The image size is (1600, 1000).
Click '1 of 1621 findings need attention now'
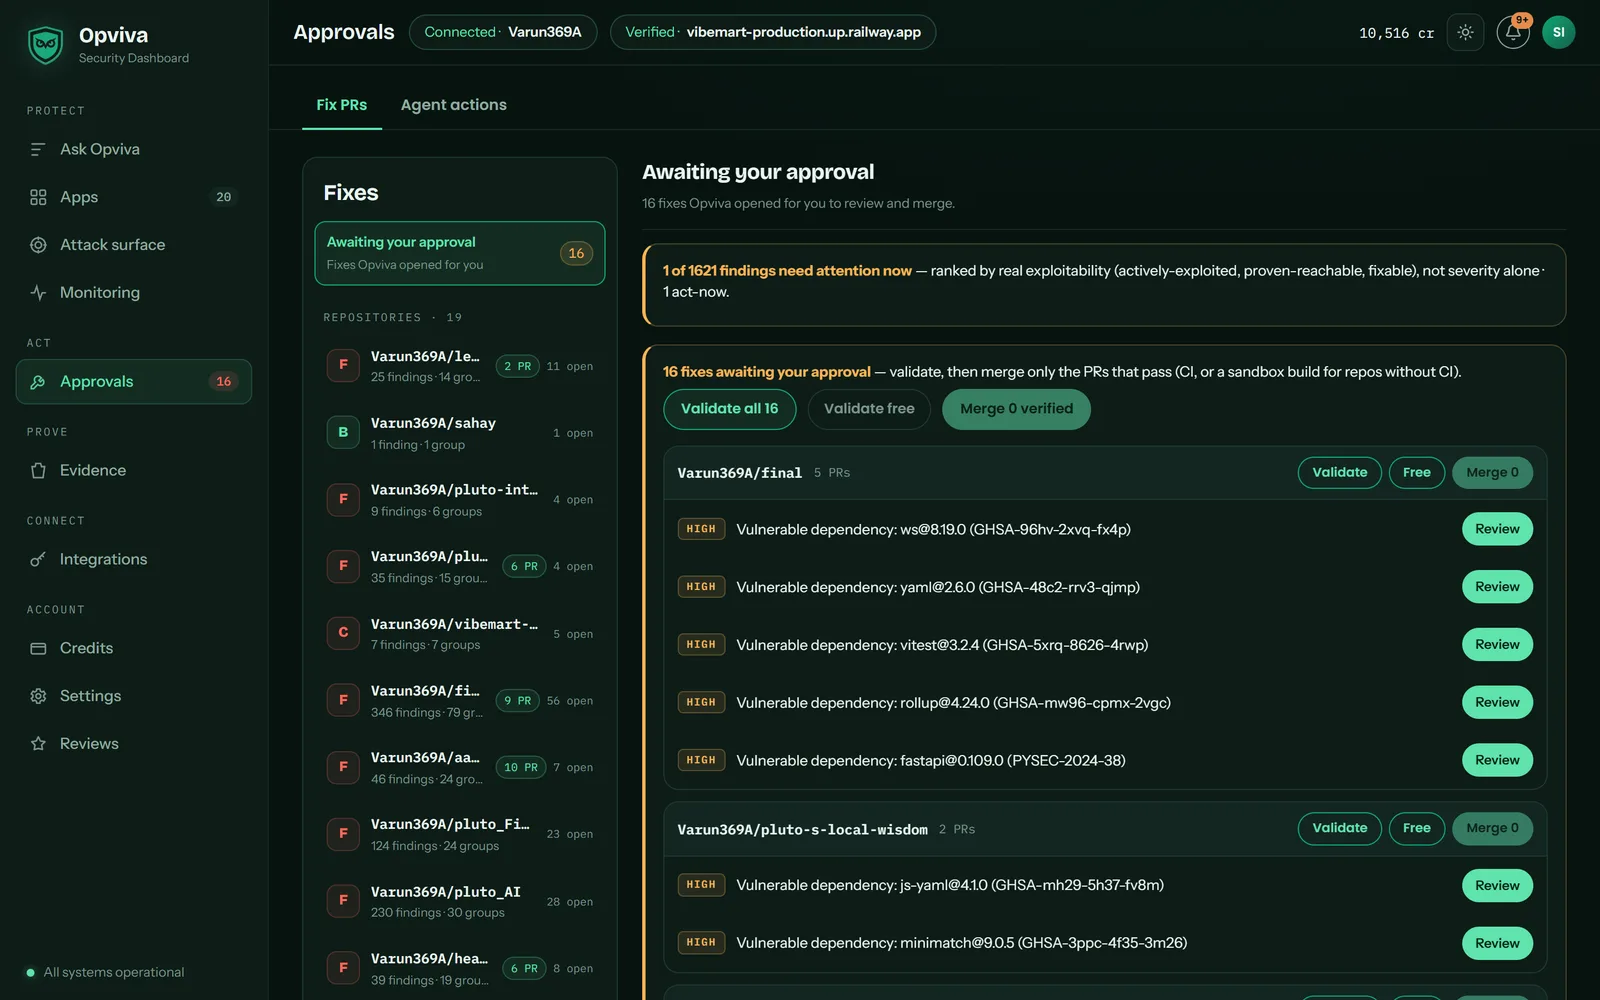[787, 271]
